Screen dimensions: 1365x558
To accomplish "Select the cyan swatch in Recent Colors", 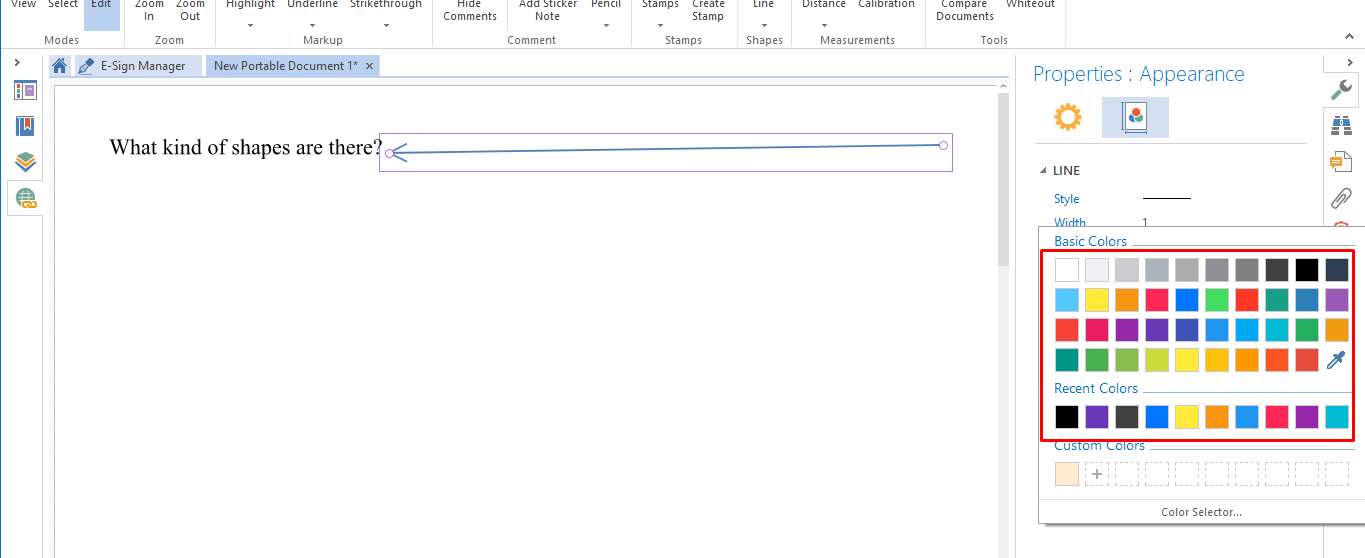I will click(x=1337, y=417).
